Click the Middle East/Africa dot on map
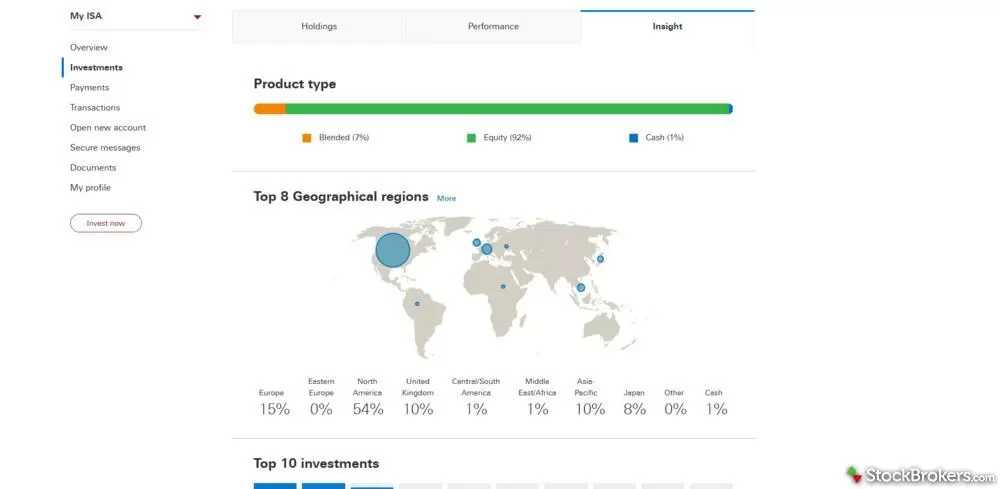 tap(503, 286)
